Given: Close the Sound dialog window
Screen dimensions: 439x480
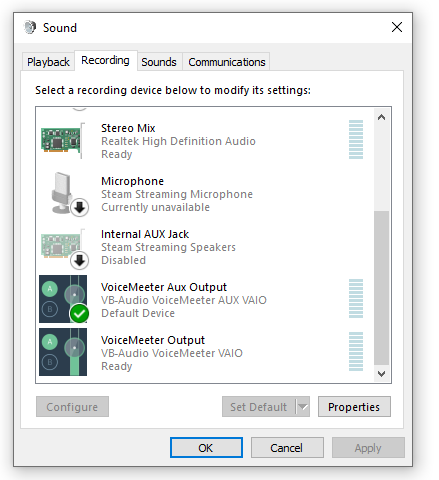Looking at the screenshot, I should [397, 27].
